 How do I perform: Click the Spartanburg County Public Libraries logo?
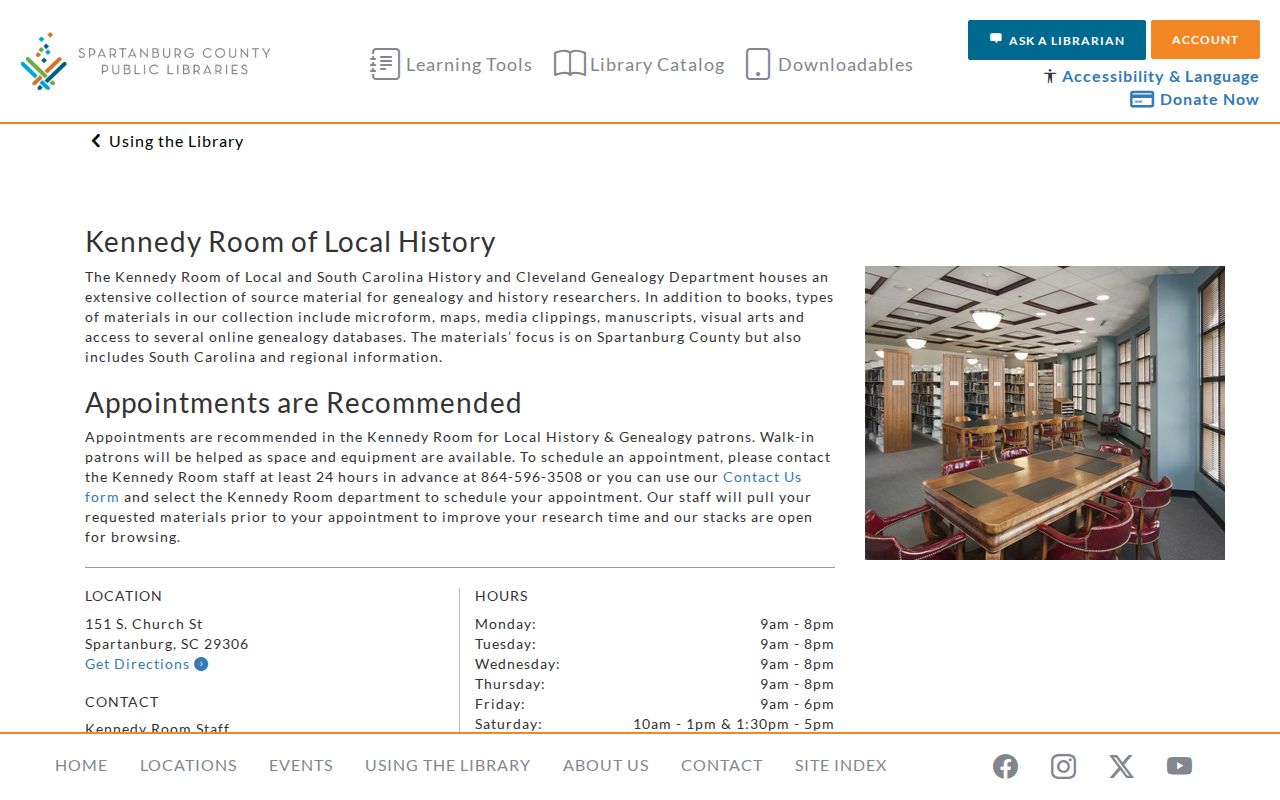point(145,61)
